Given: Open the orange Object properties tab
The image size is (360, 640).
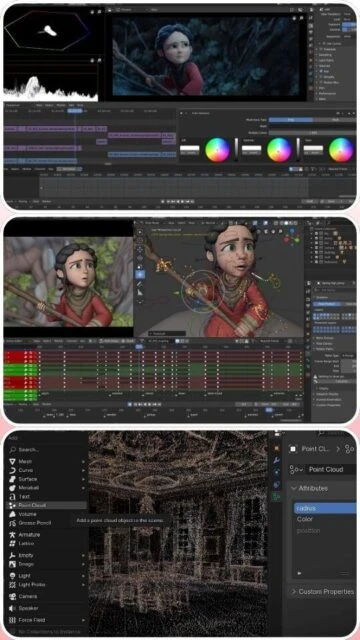Looking at the screenshot, I should (x=277, y=448).
